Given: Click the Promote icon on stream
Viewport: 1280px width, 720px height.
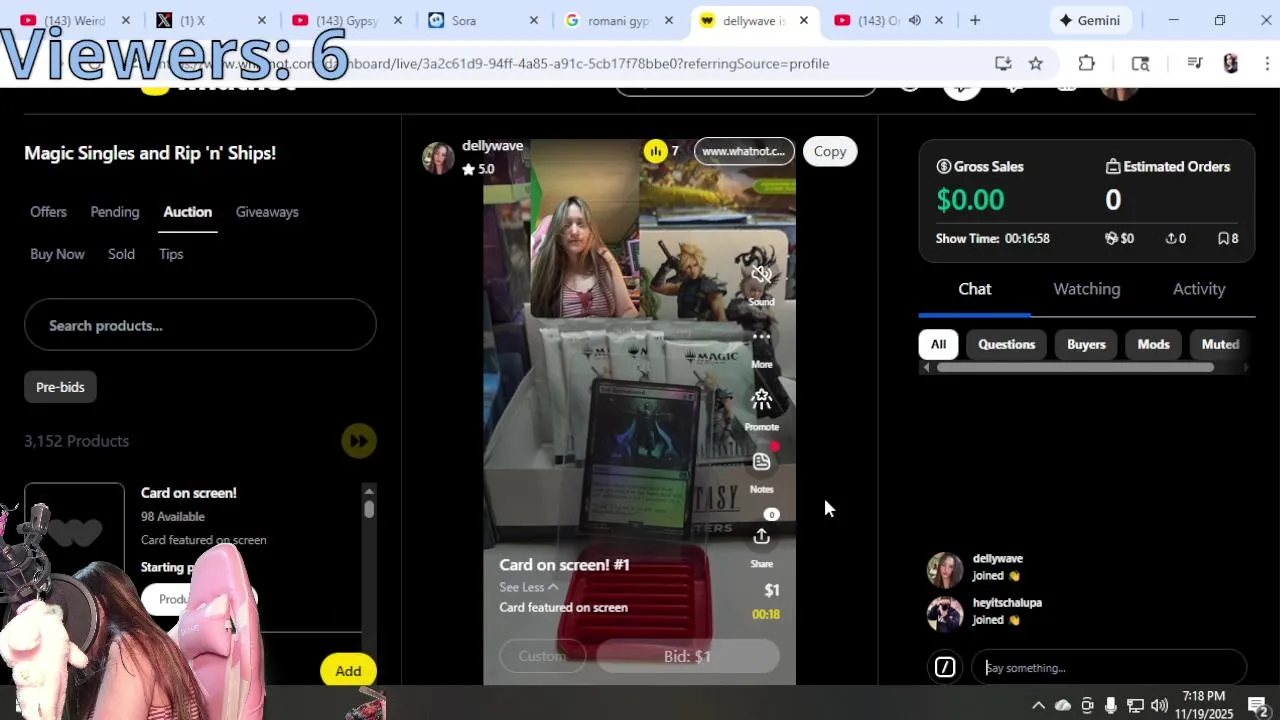Looking at the screenshot, I should 762,400.
